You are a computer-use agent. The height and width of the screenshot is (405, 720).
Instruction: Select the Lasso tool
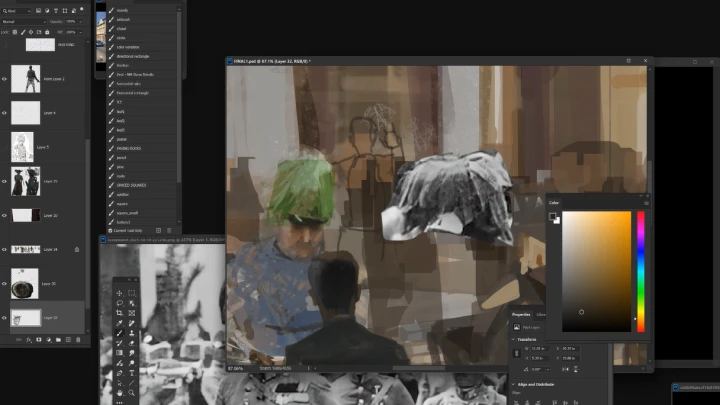click(119, 303)
